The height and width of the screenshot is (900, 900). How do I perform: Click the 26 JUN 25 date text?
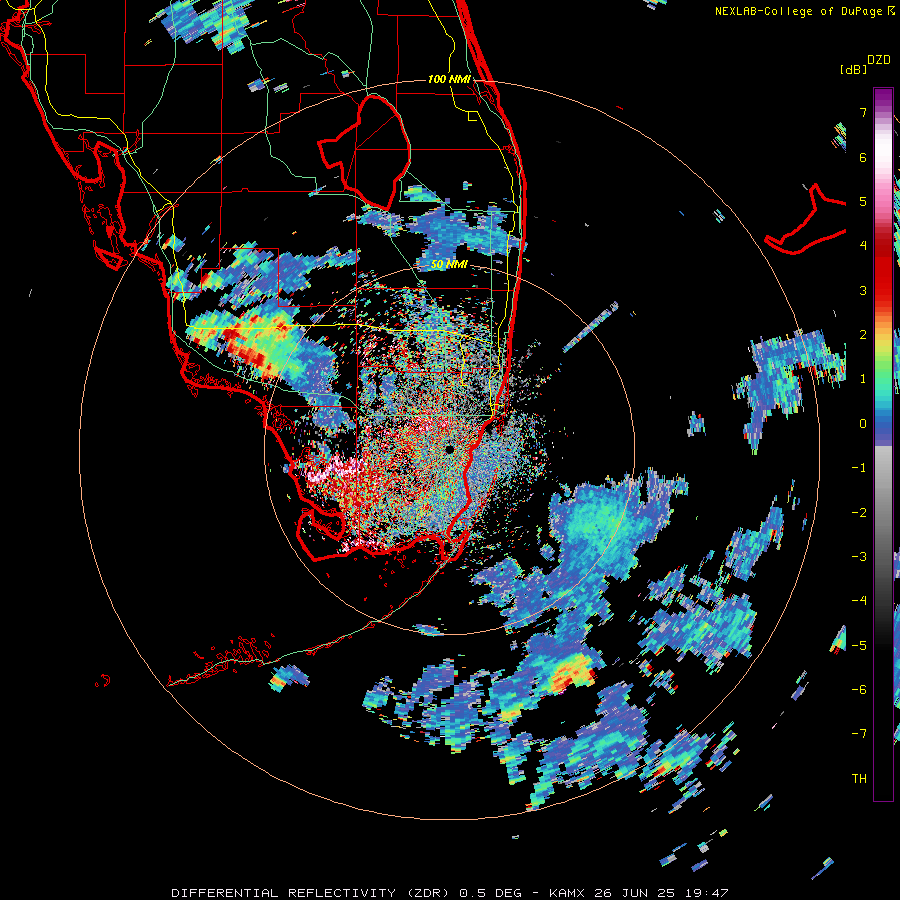(636, 893)
